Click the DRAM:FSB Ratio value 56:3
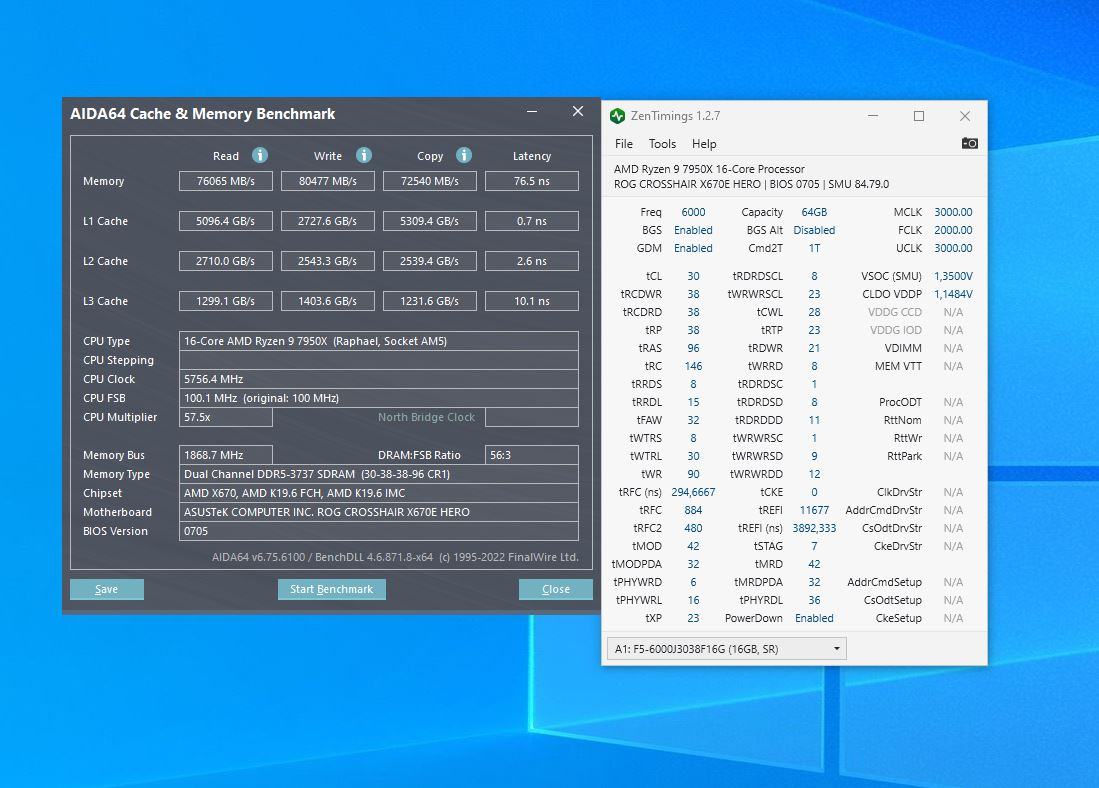1099x788 pixels. [x=532, y=454]
